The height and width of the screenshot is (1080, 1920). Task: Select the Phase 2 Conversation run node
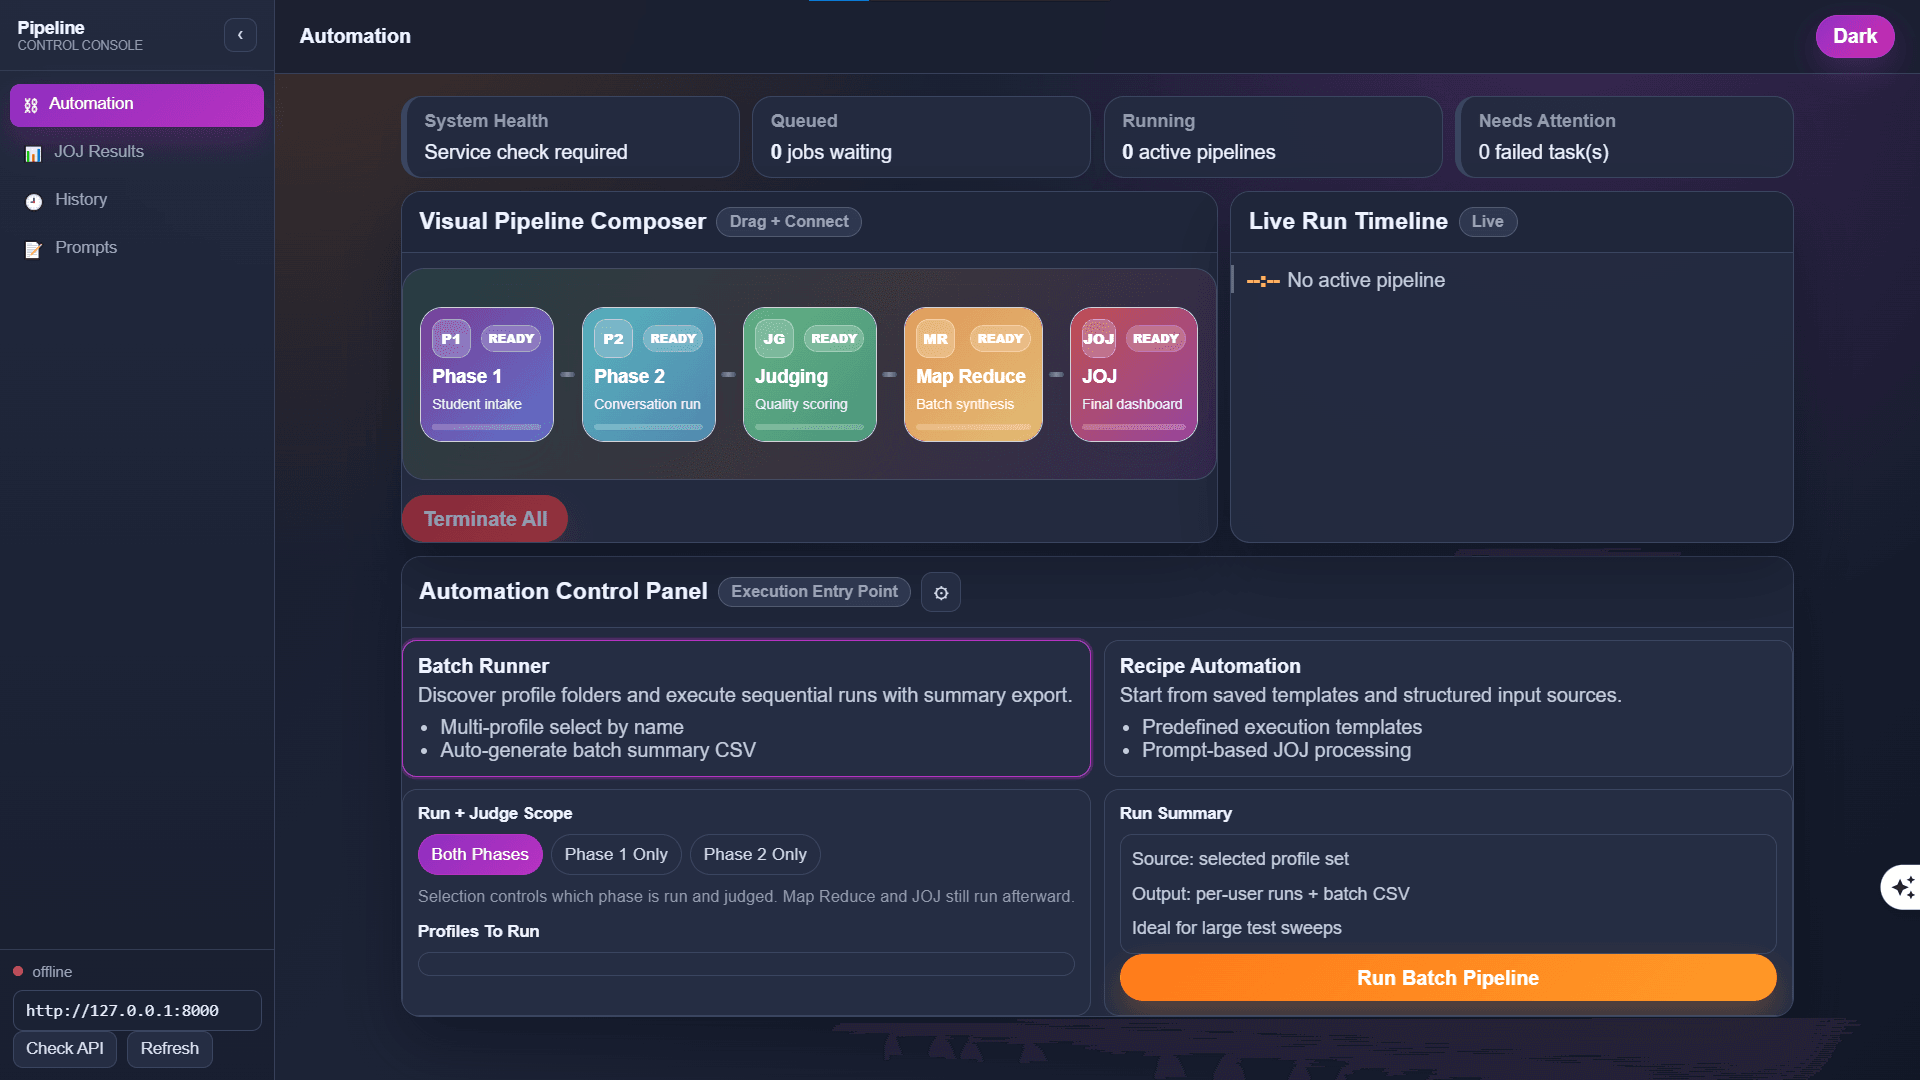649,374
